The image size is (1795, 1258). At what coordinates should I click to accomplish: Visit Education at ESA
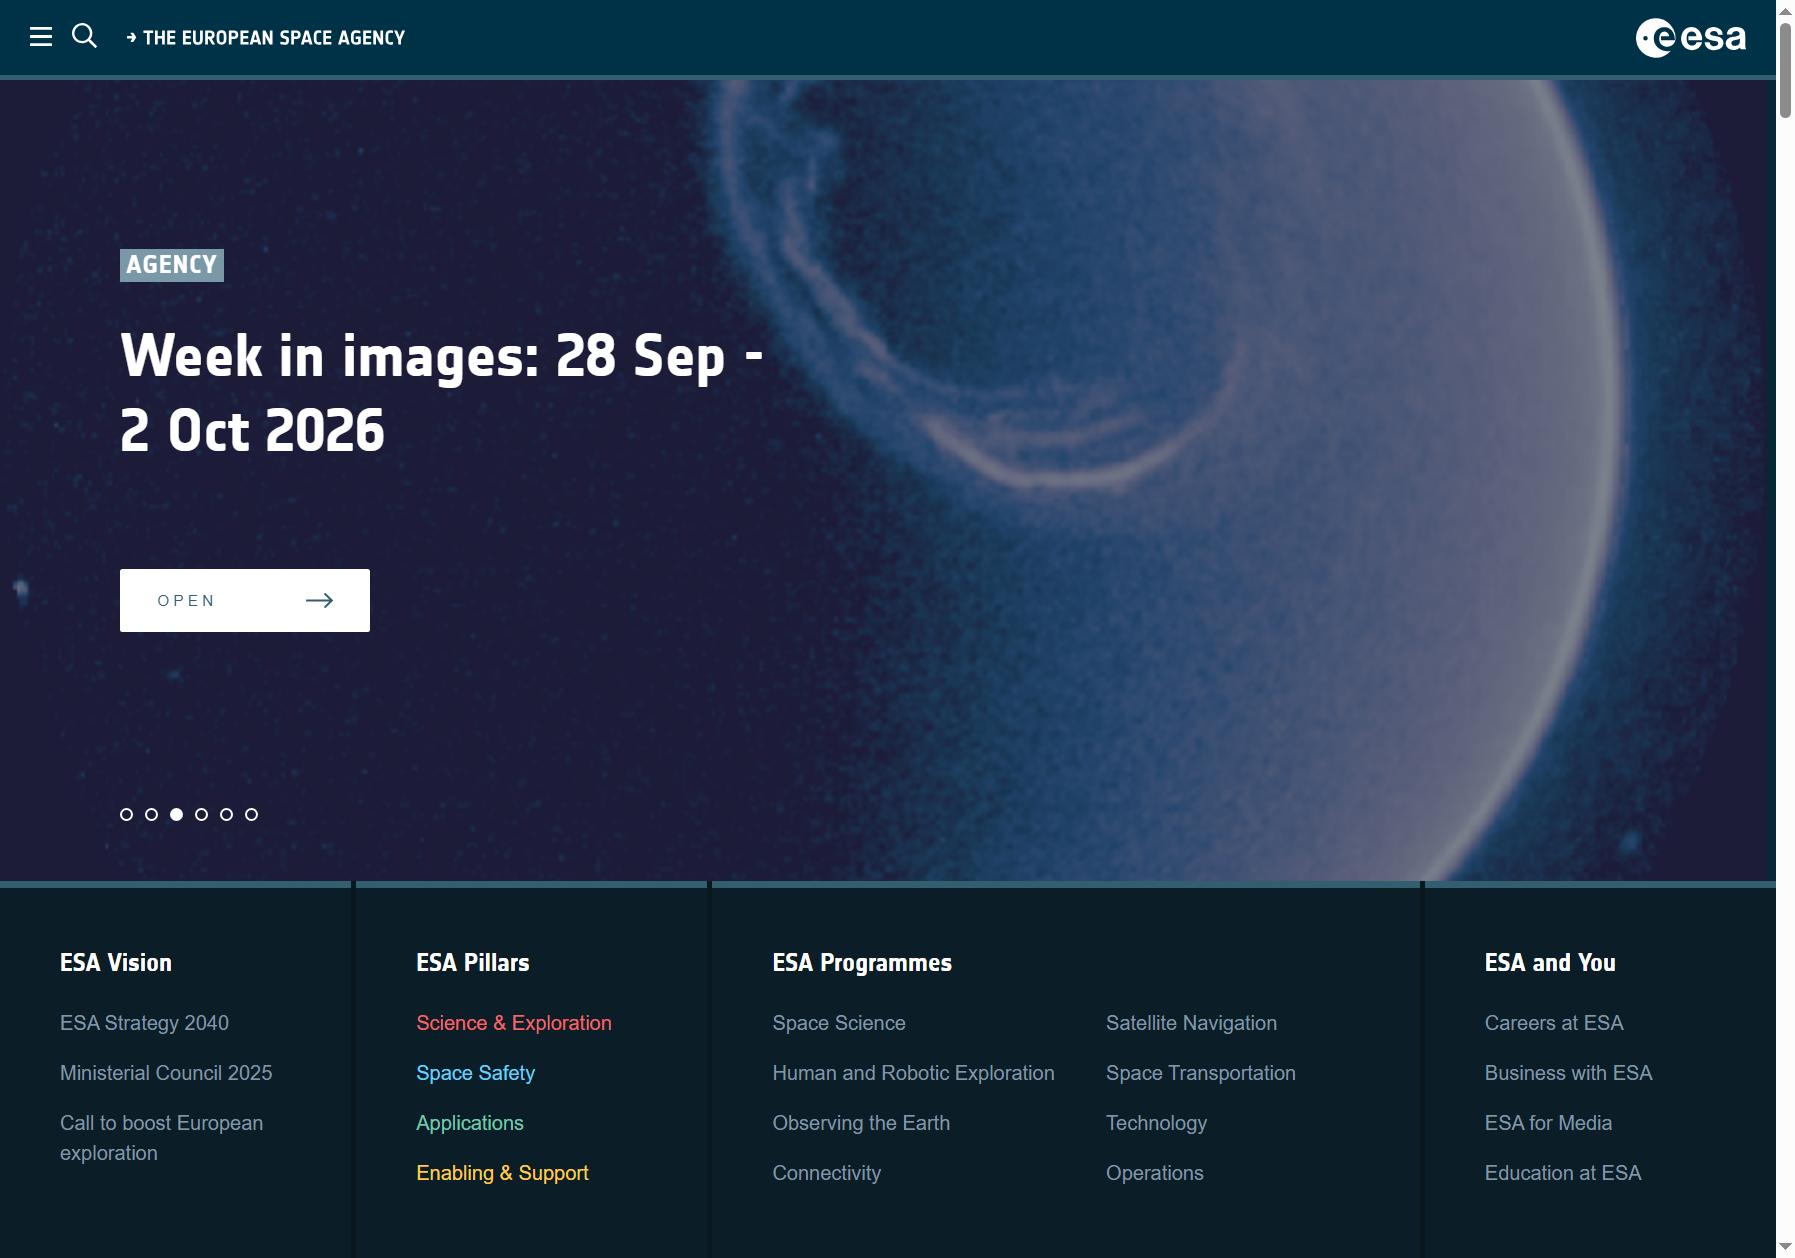[x=1562, y=1173]
